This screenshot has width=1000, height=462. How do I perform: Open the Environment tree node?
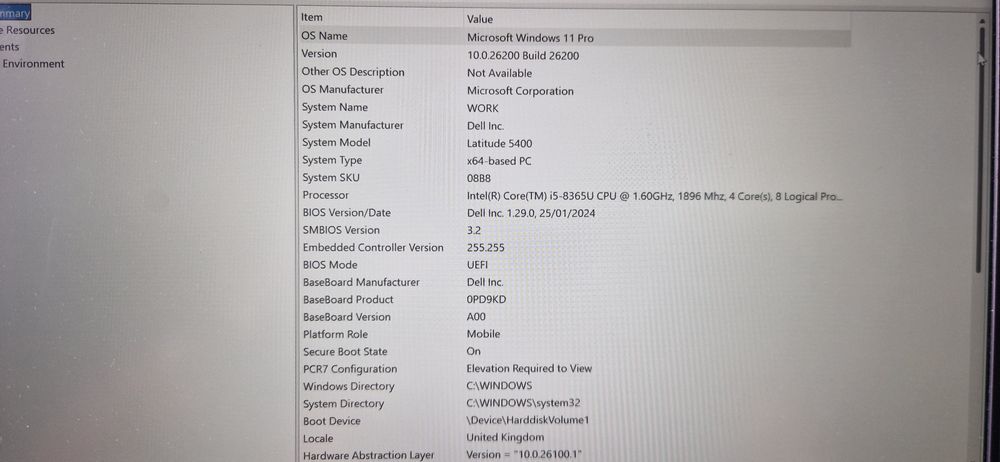33,64
